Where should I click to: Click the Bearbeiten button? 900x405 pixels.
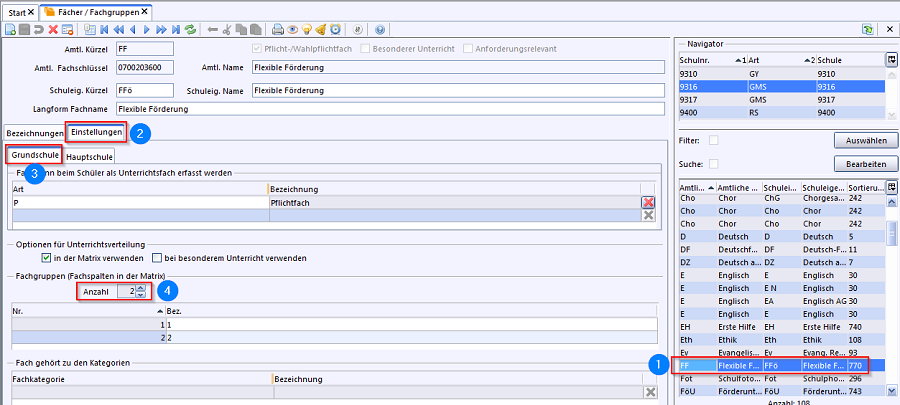coord(866,164)
